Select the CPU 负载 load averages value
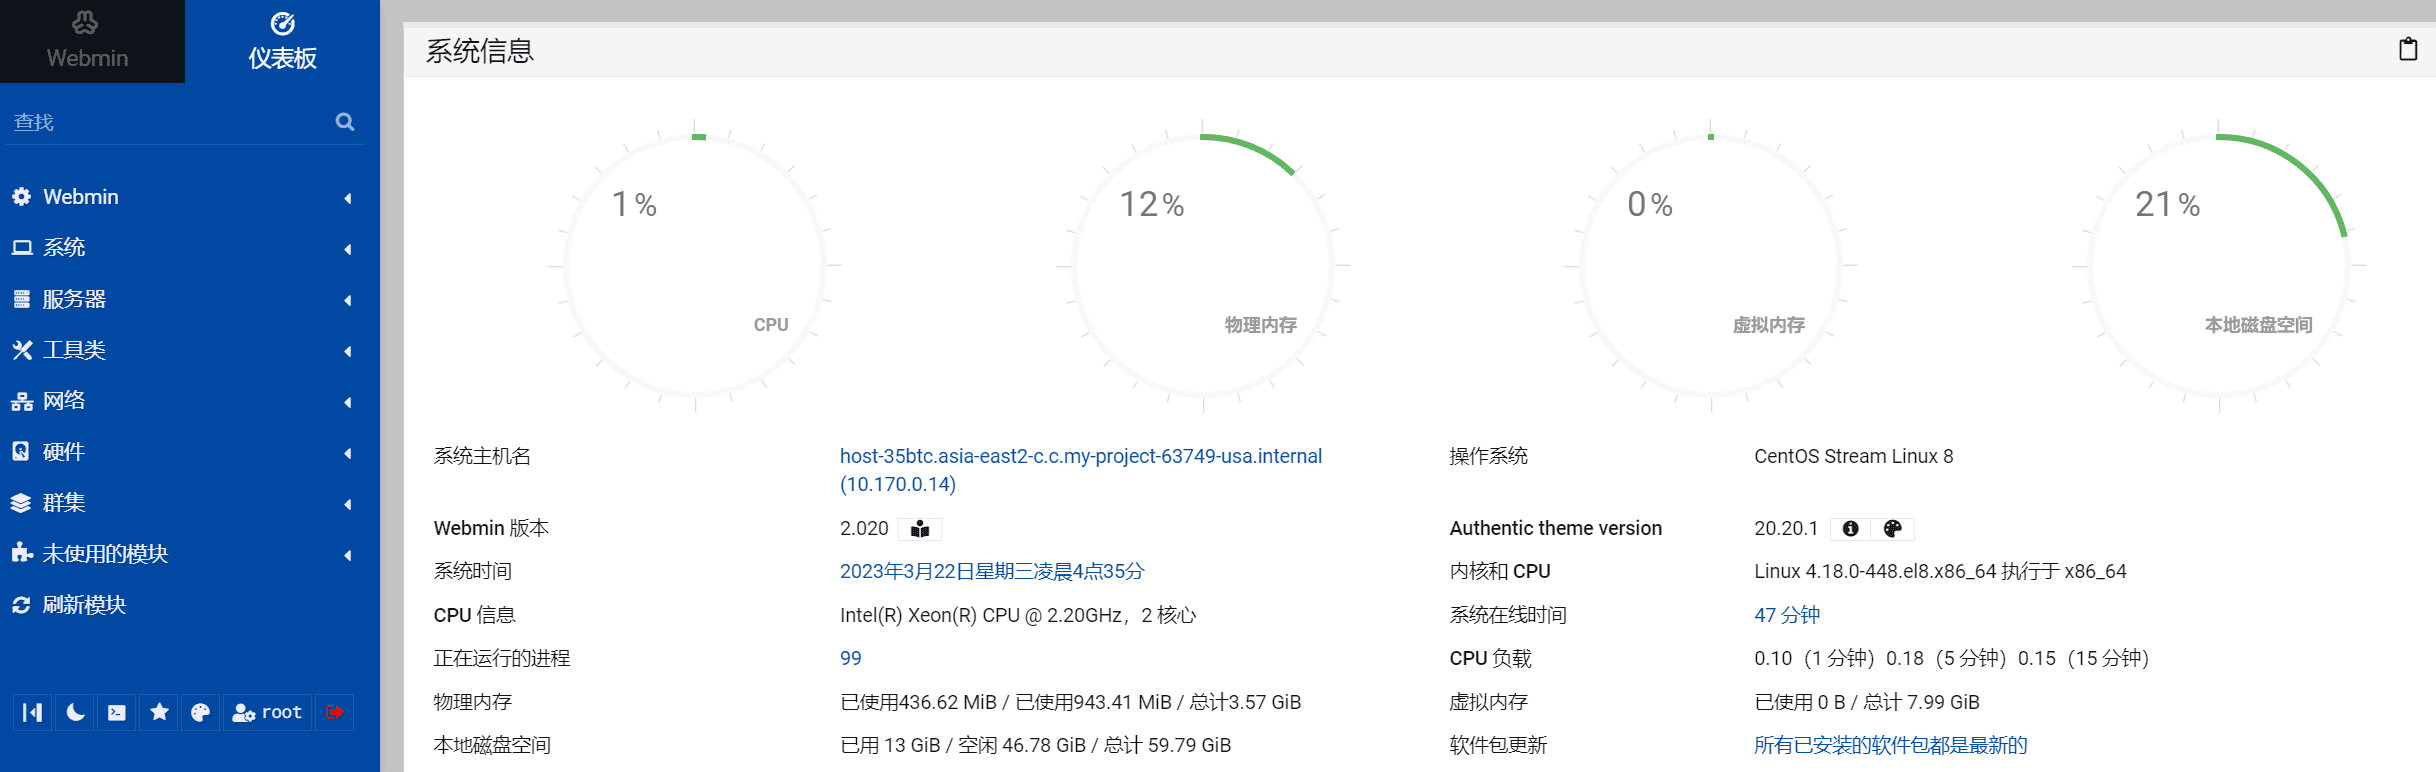 point(1952,658)
